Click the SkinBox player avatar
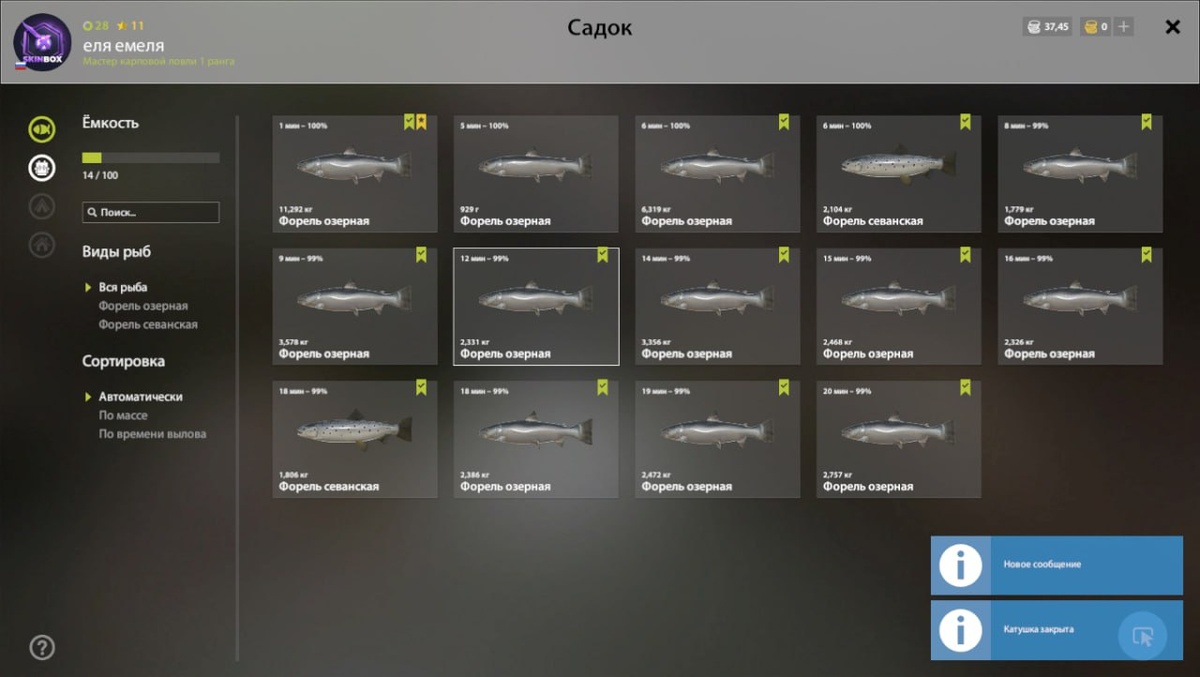The height and width of the screenshot is (677, 1200). (41, 42)
